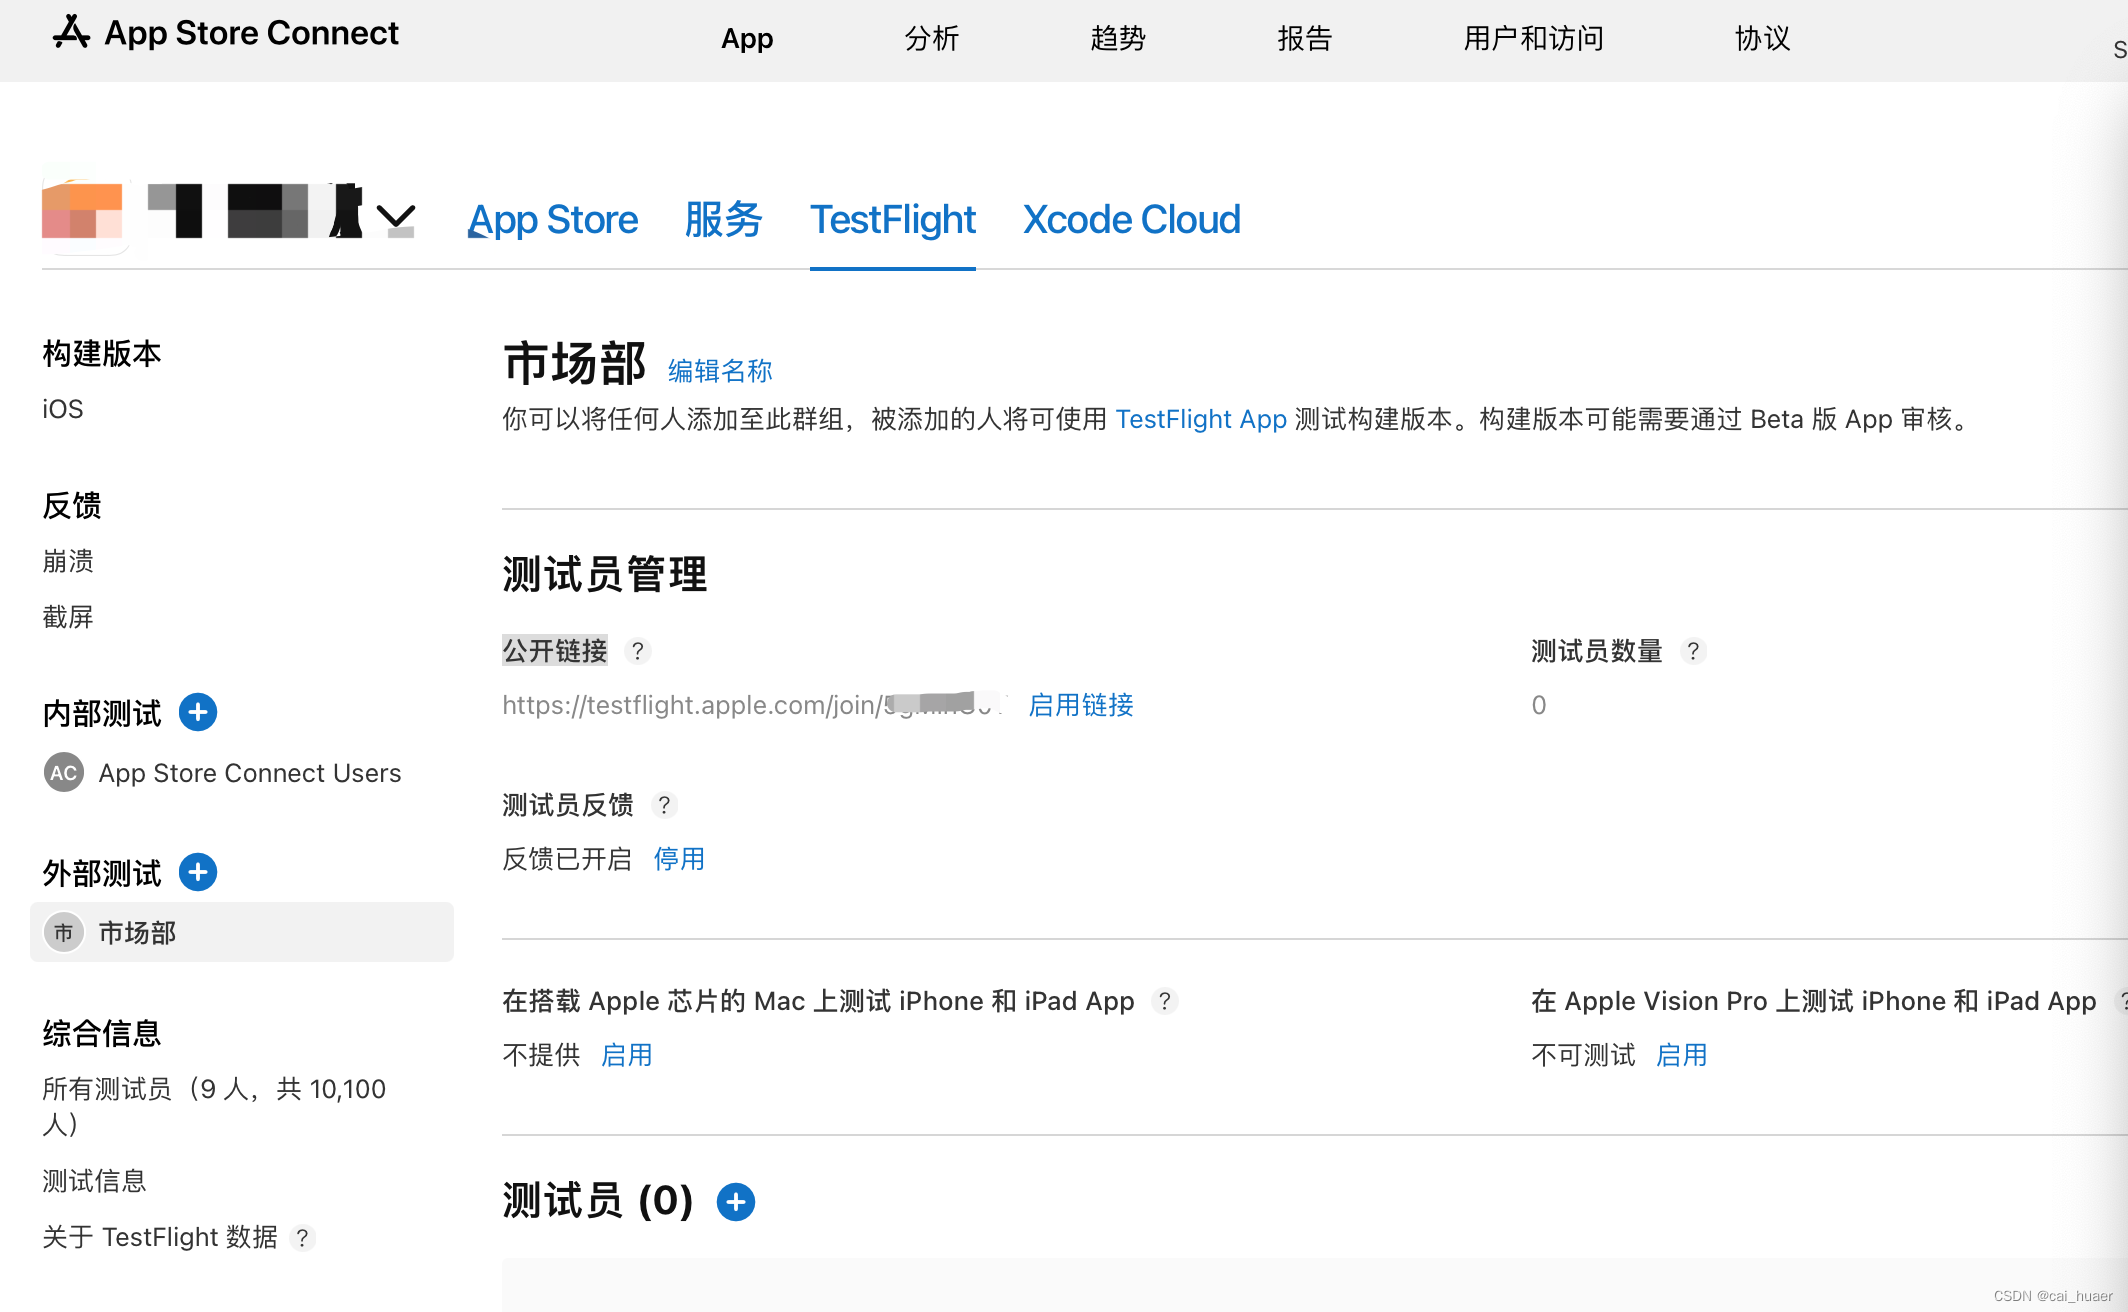Viewport: 2128px width, 1312px height.
Task: Enable the public TestFlight link via 启用链接
Action: coord(1080,705)
